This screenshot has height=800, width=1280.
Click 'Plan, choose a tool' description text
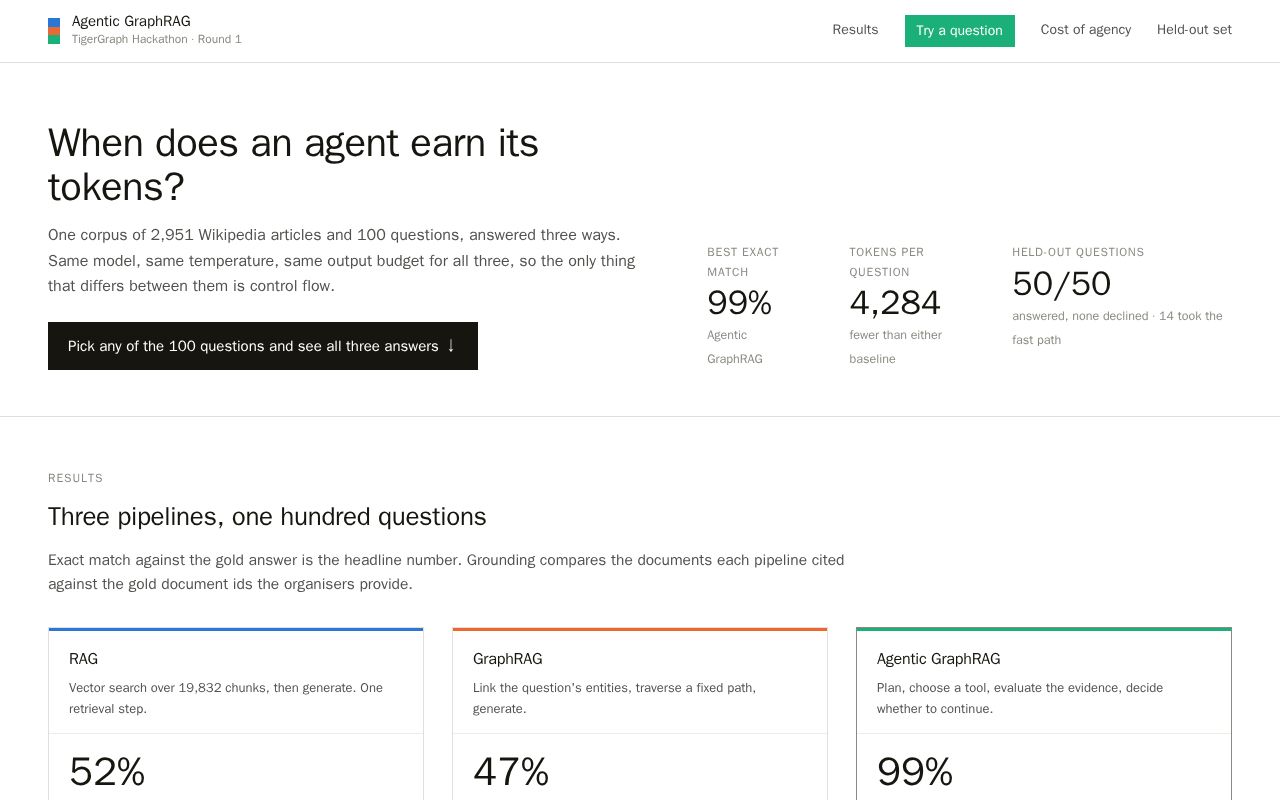tap(1020, 698)
